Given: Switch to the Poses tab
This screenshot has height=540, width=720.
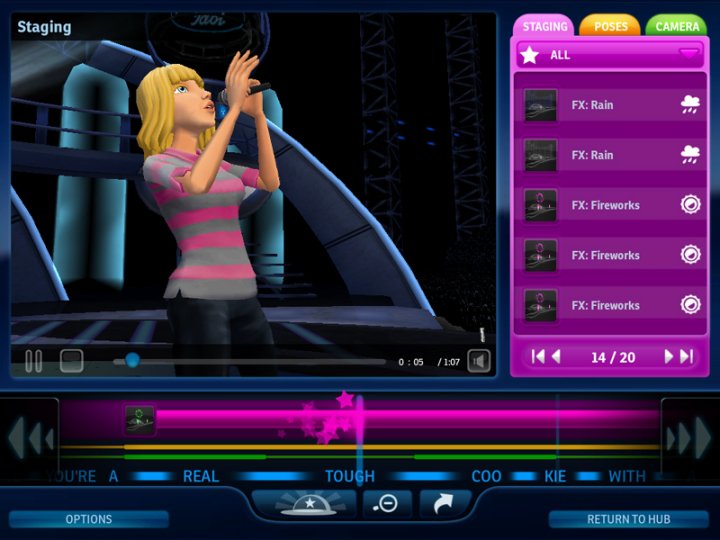Looking at the screenshot, I should pos(611,26).
